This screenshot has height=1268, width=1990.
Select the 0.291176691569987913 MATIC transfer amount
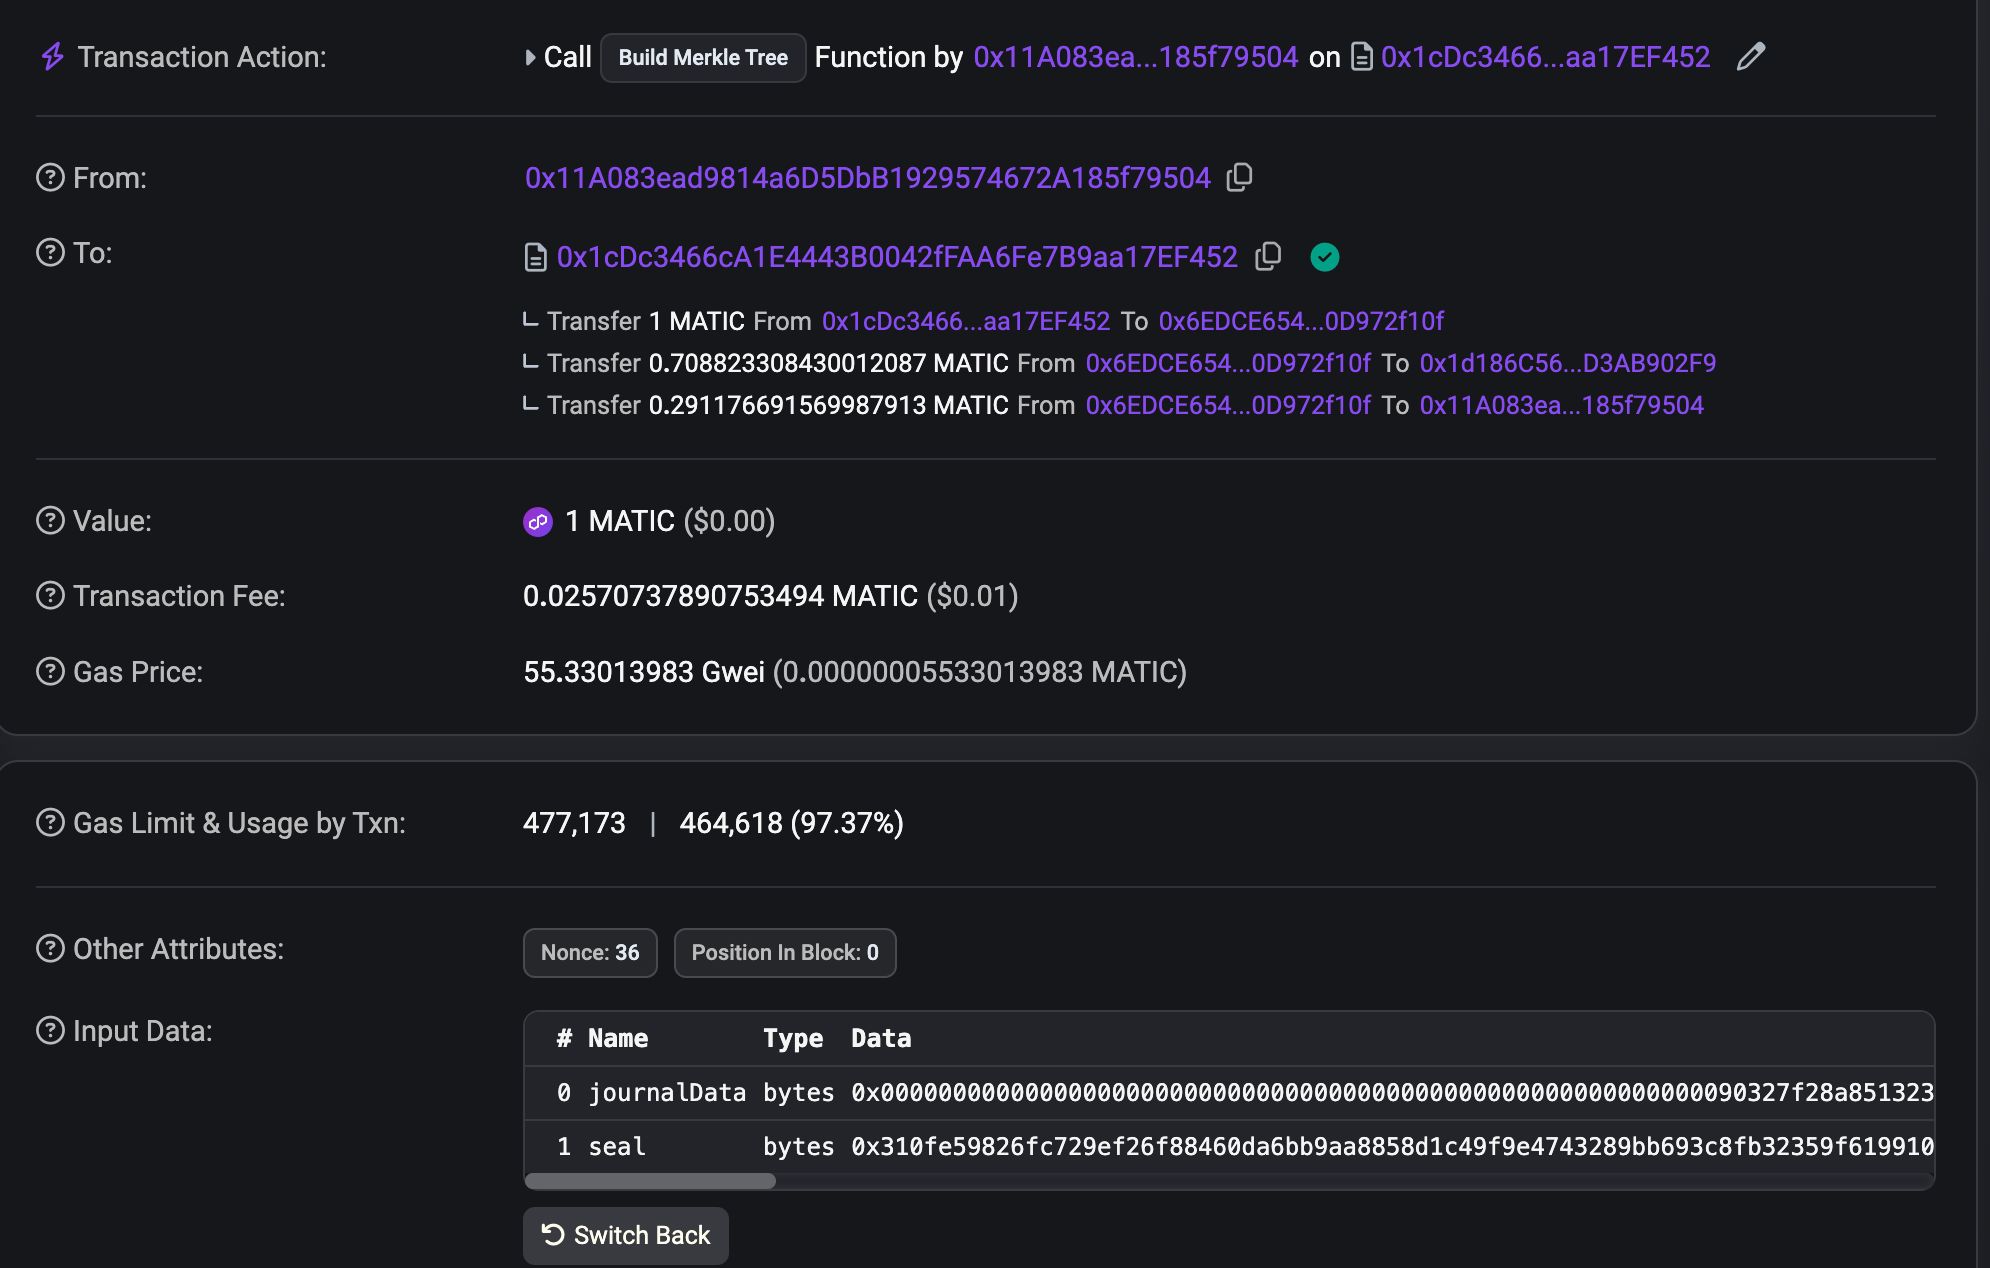(828, 405)
